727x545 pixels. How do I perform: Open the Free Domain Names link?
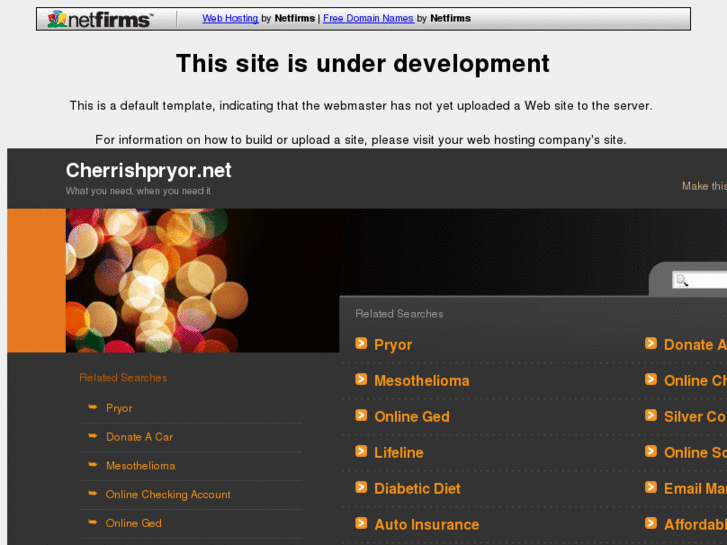(368, 18)
